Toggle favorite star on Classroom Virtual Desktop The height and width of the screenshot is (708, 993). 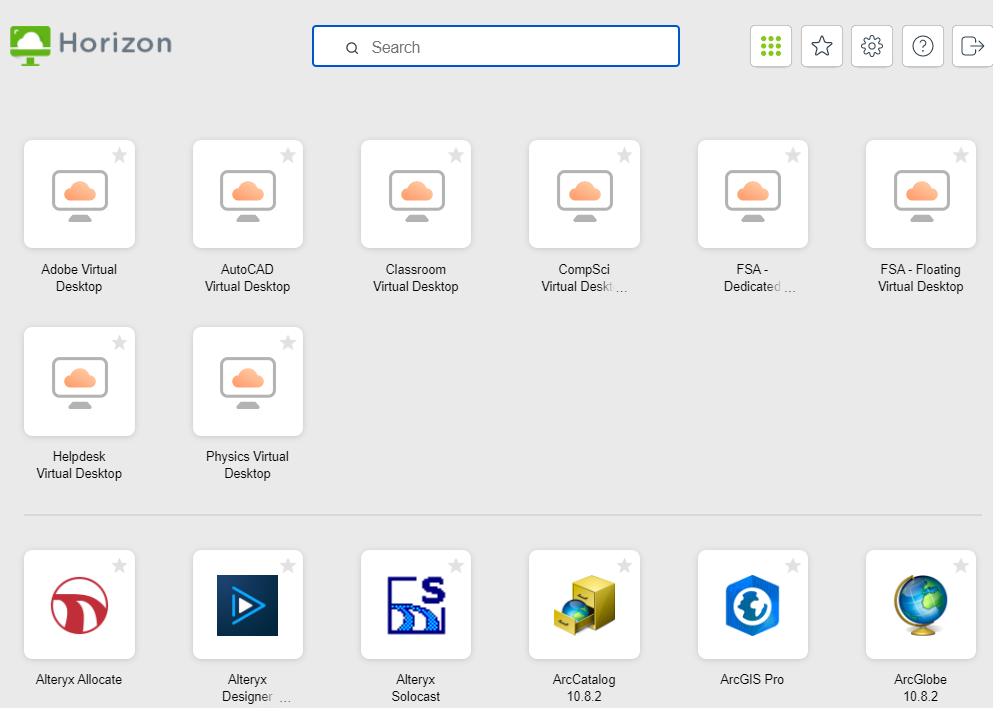tap(456, 155)
